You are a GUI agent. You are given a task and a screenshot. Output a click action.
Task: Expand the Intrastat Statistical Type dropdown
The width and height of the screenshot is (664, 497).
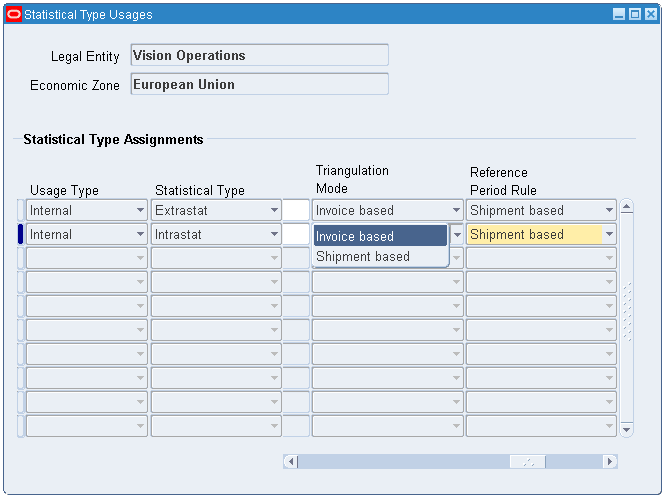274,235
